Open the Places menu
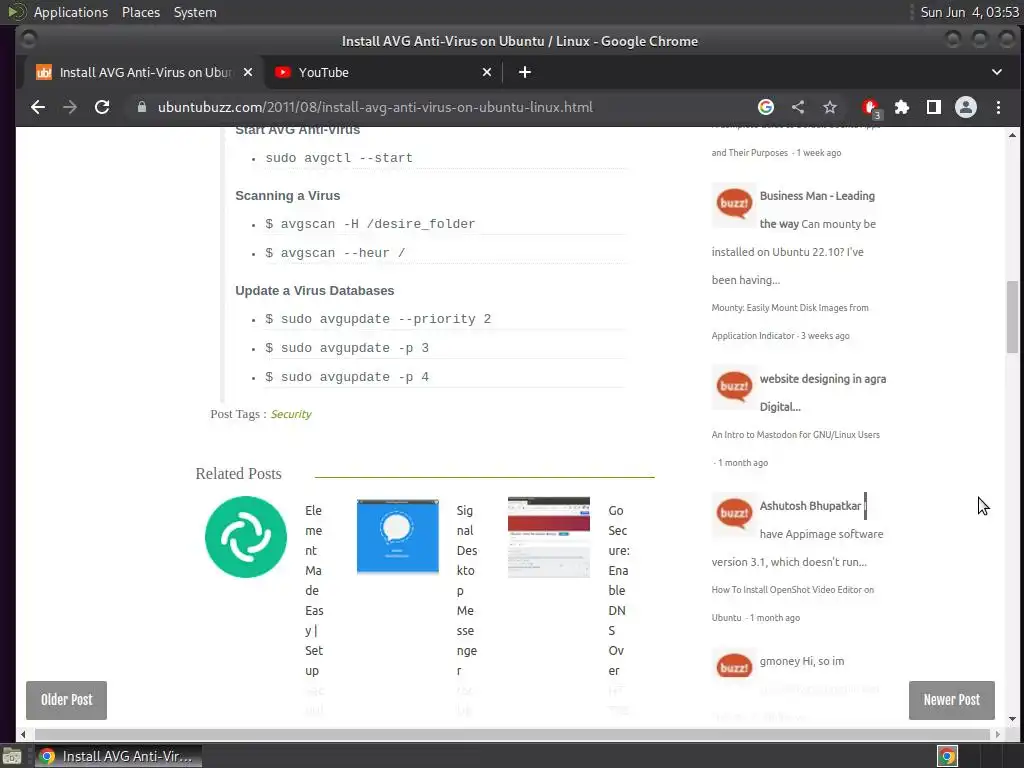Screen dimensions: 1024x768 point(140,12)
